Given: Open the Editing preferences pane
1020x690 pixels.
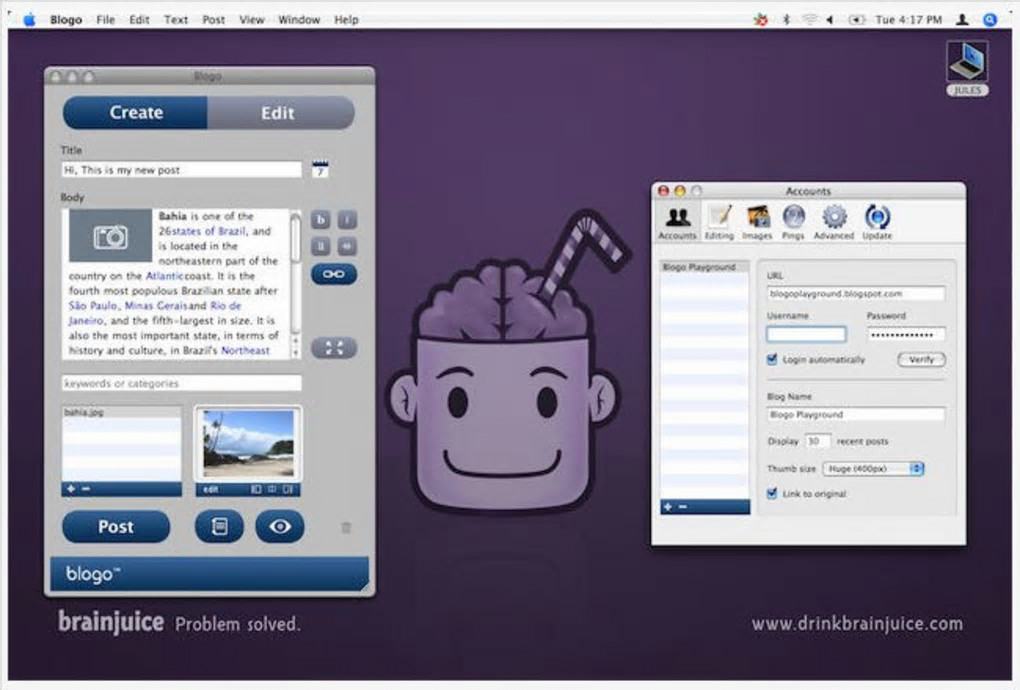Looking at the screenshot, I should [x=719, y=222].
